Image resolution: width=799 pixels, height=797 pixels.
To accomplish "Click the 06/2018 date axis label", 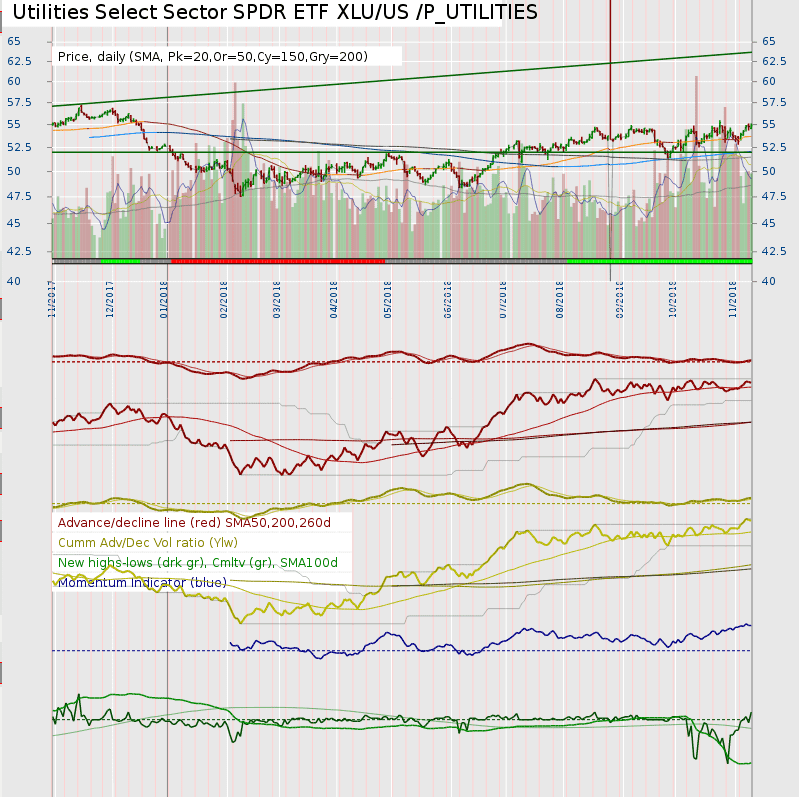I will click(448, 300).
